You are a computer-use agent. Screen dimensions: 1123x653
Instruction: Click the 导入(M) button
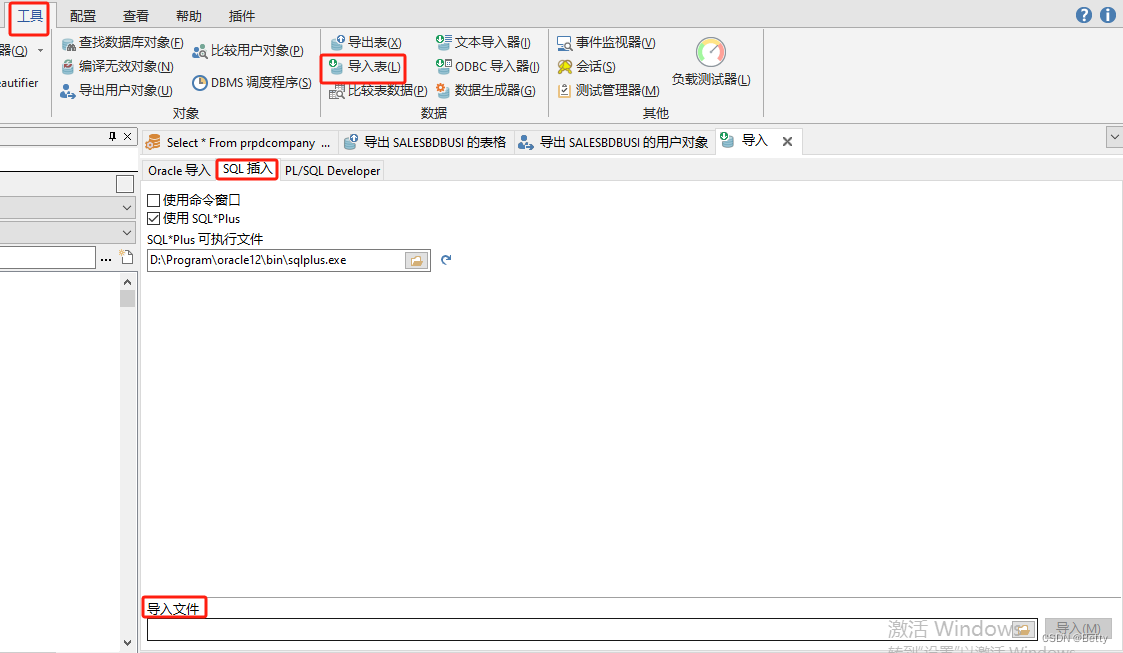click(x=1077, y=626)
